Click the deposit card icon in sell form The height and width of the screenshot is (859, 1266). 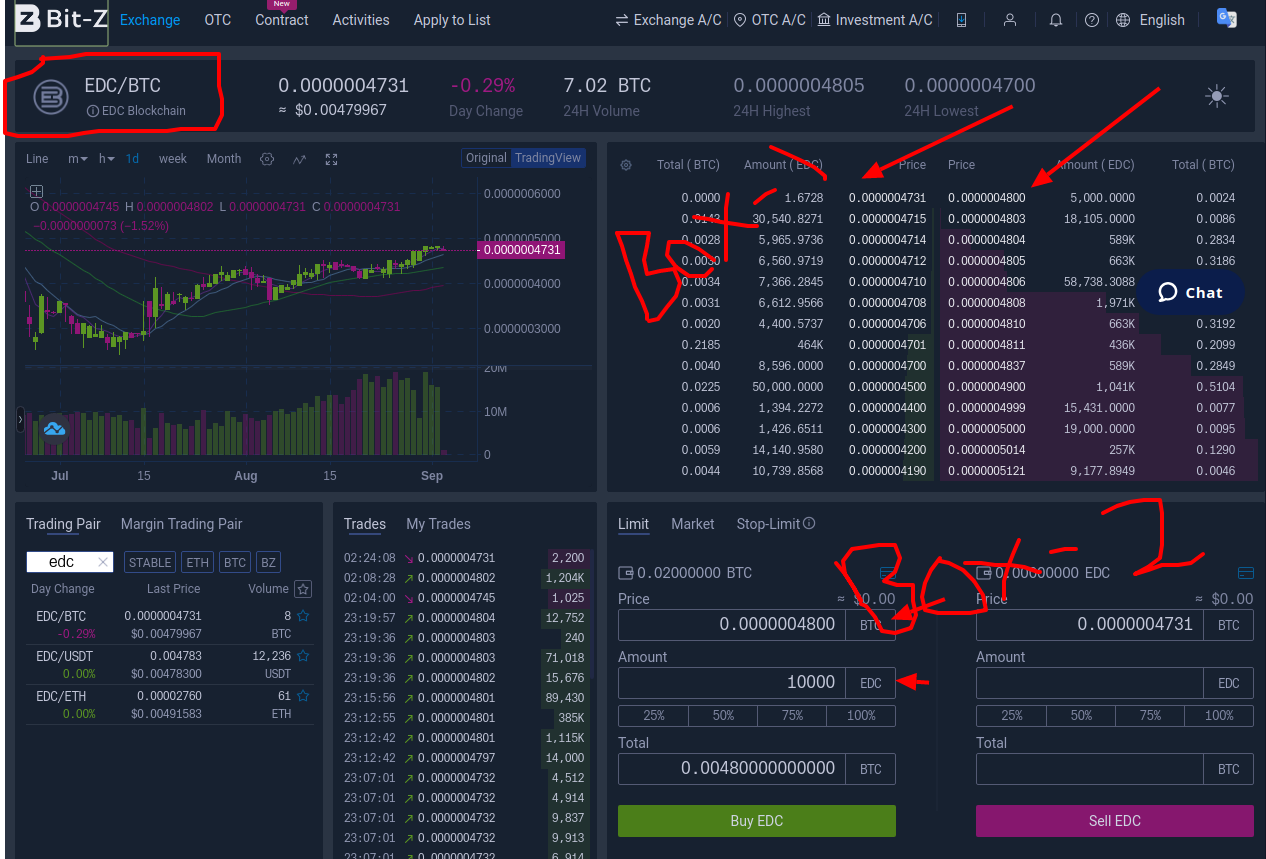pos(1245,573)
